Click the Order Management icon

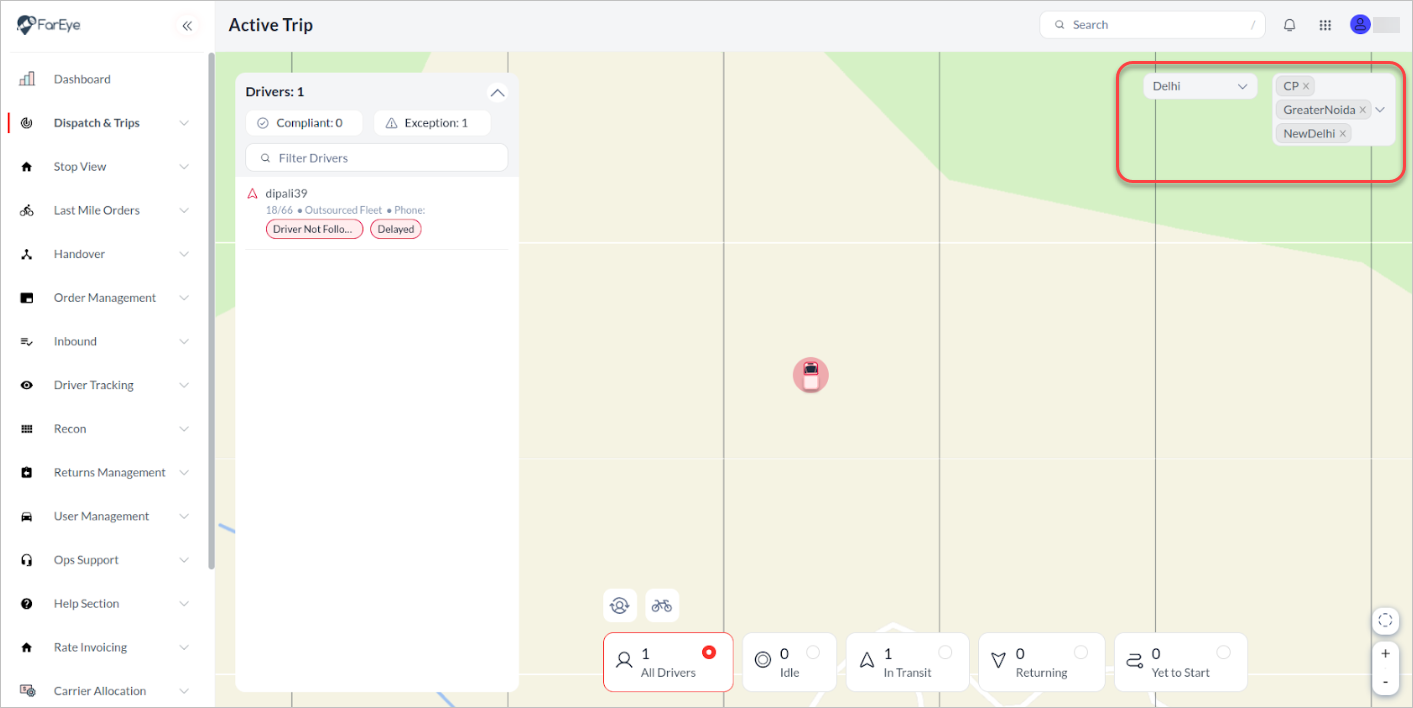(27, 298)
